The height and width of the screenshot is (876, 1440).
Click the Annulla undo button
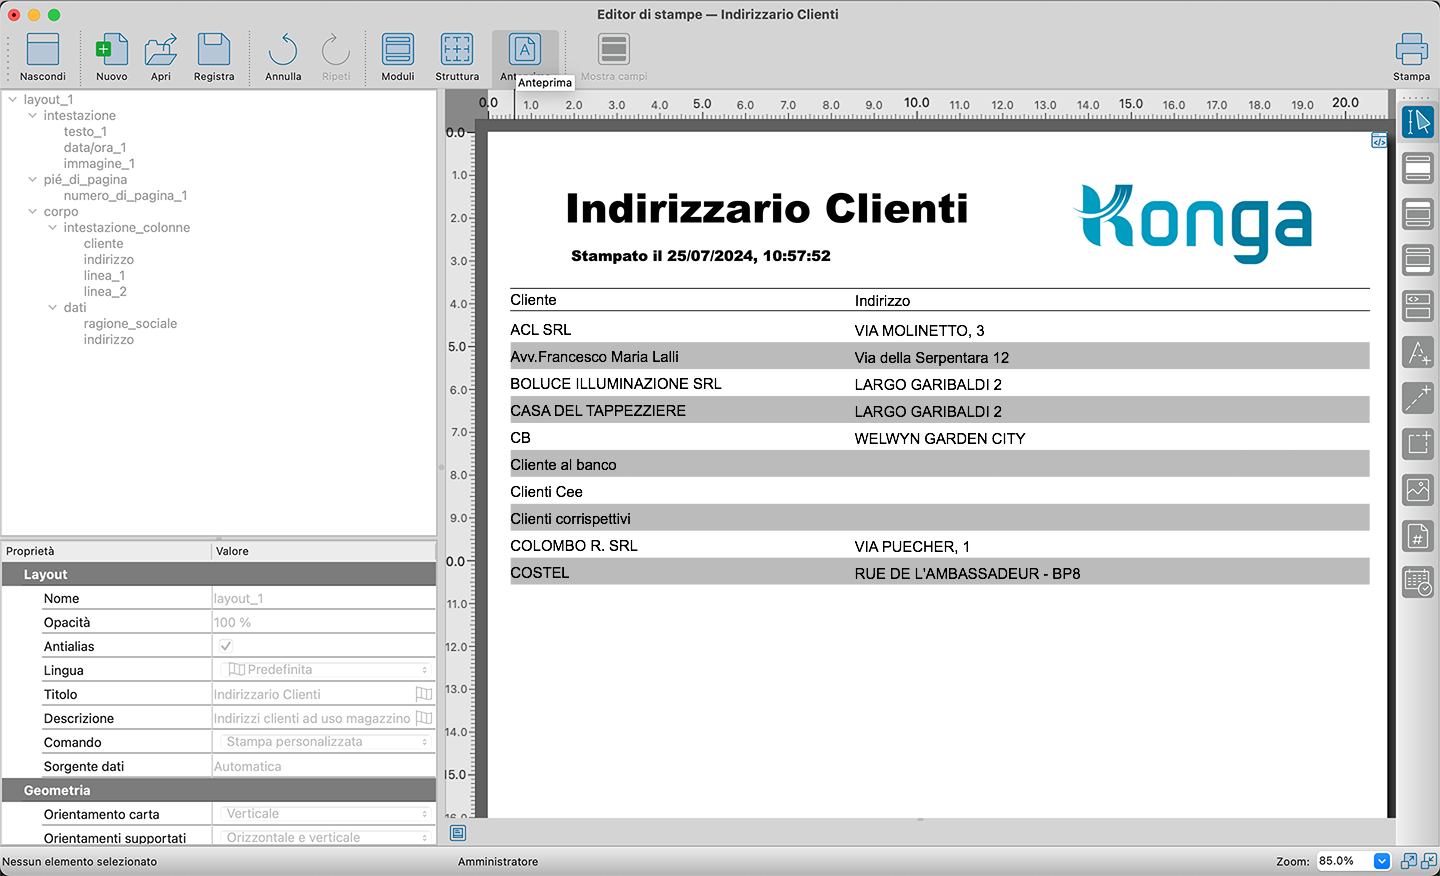pos(283,50)
